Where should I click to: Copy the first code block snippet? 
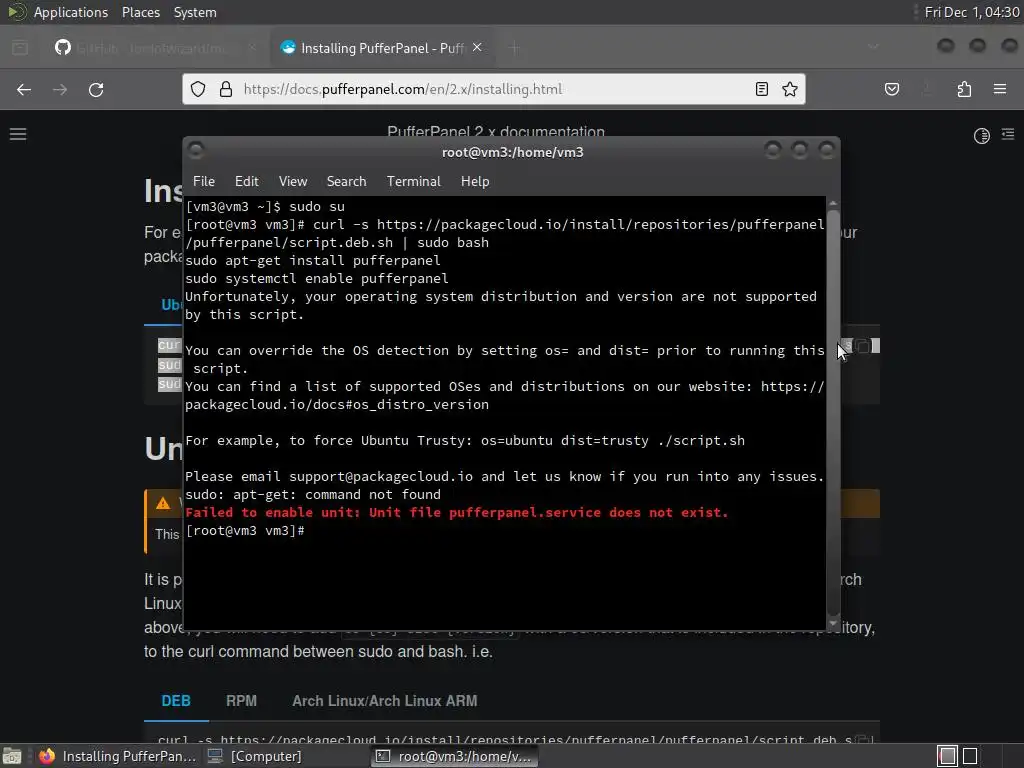[x=863, y=345]
